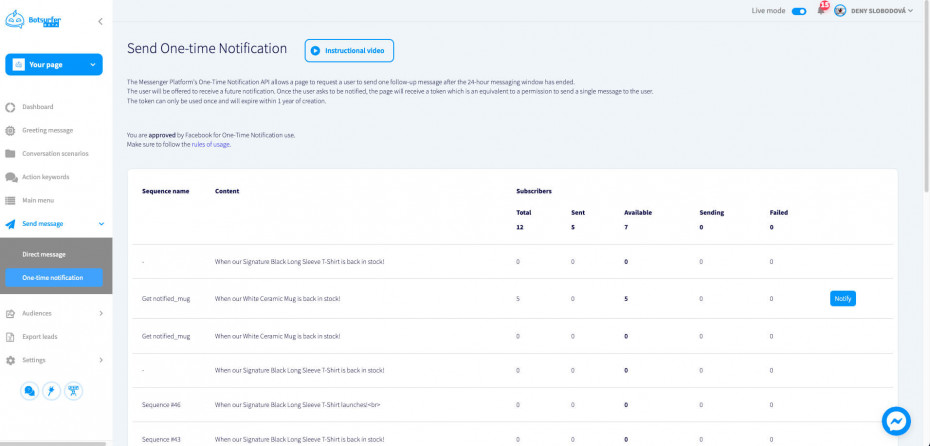
Task: Open the Dashboard icon in sidebar
Action: (x=10, y=107)
